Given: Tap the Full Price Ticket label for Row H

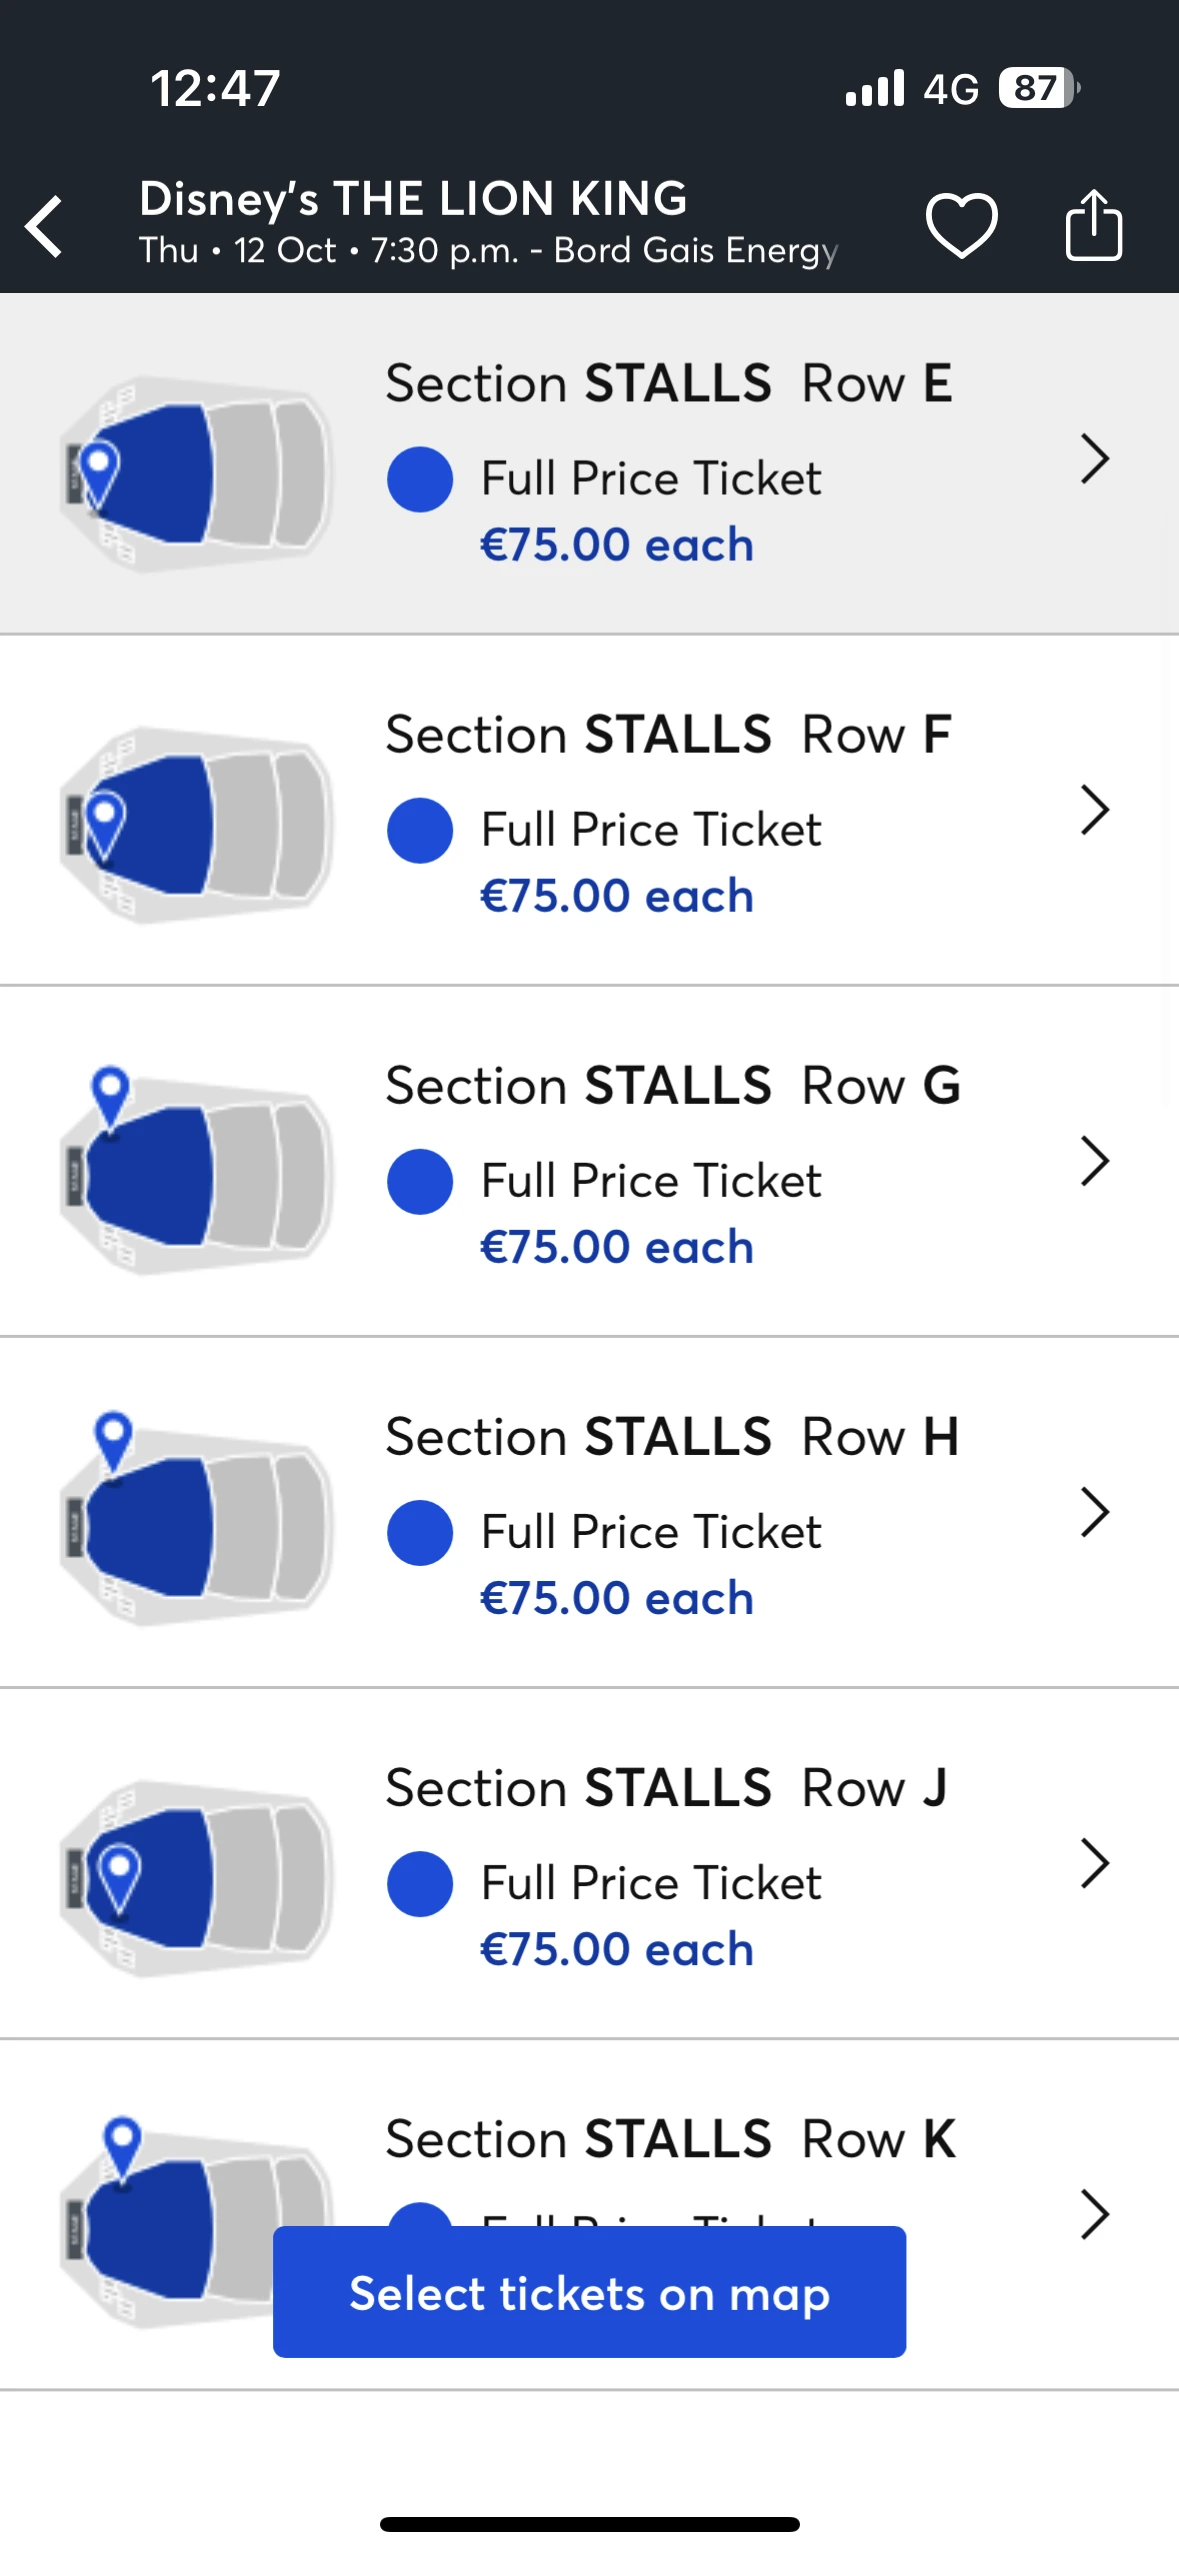Looking at the screenshot, I should (651, 1532).
